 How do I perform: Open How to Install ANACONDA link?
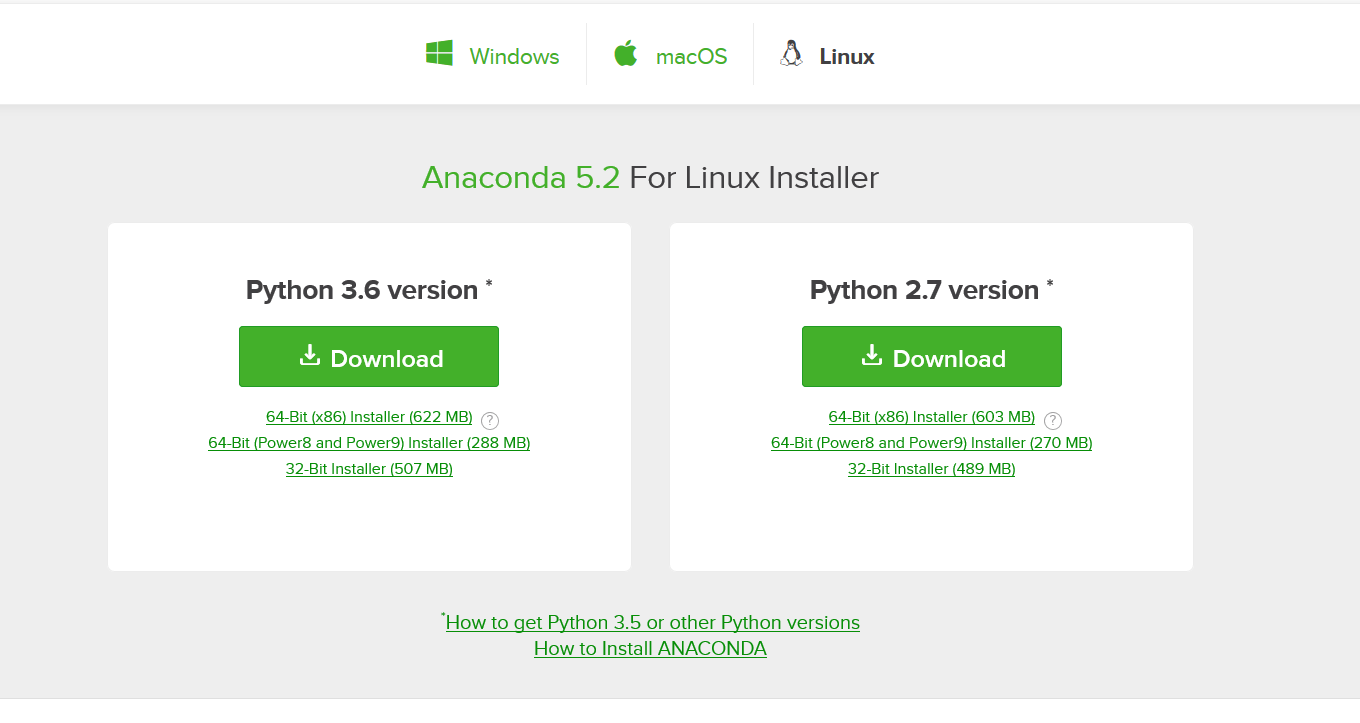[x=650, y=649]
